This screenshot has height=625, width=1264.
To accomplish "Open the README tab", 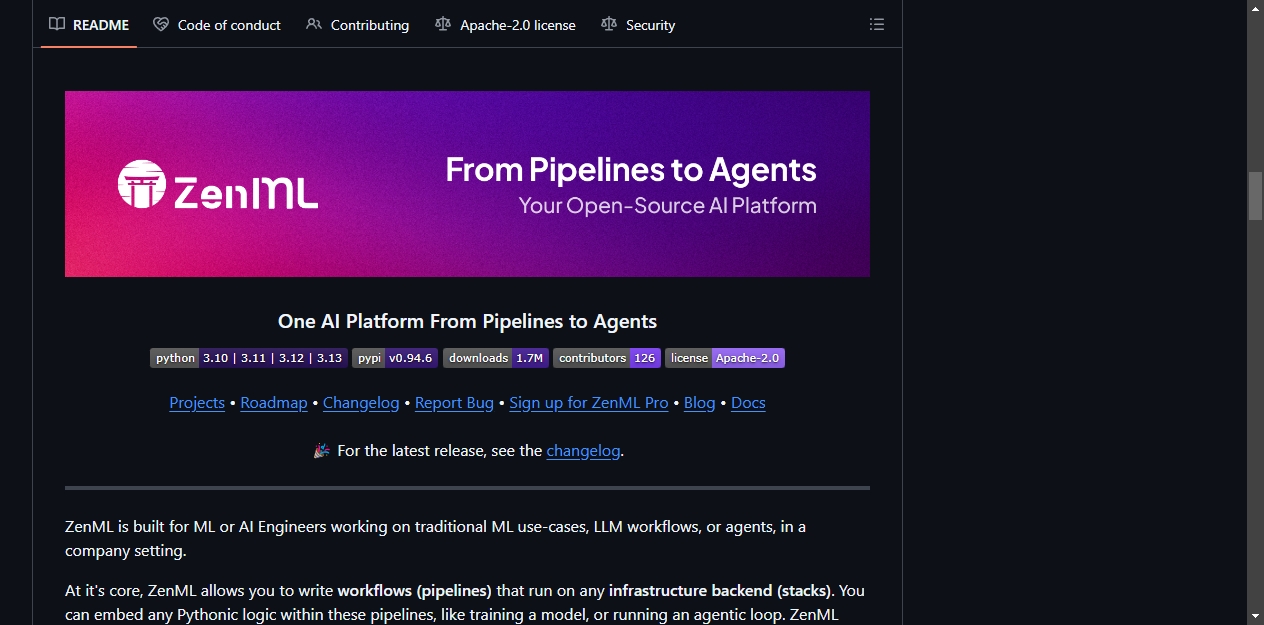I will (x=89, y=25).
